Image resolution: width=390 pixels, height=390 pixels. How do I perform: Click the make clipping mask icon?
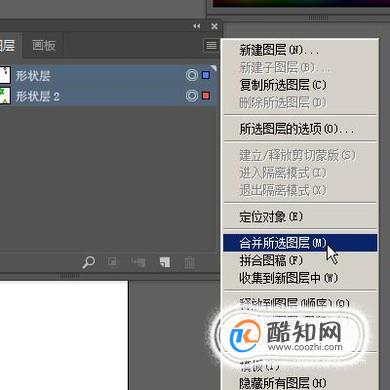113,262
